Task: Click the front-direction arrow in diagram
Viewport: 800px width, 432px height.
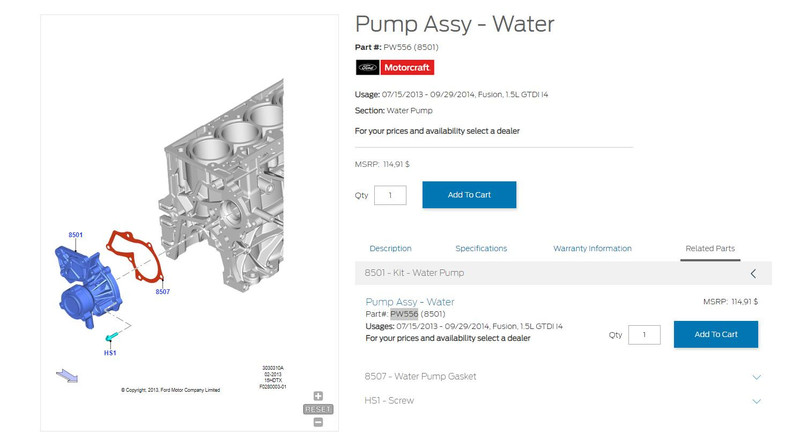Action: pos(67,376)
